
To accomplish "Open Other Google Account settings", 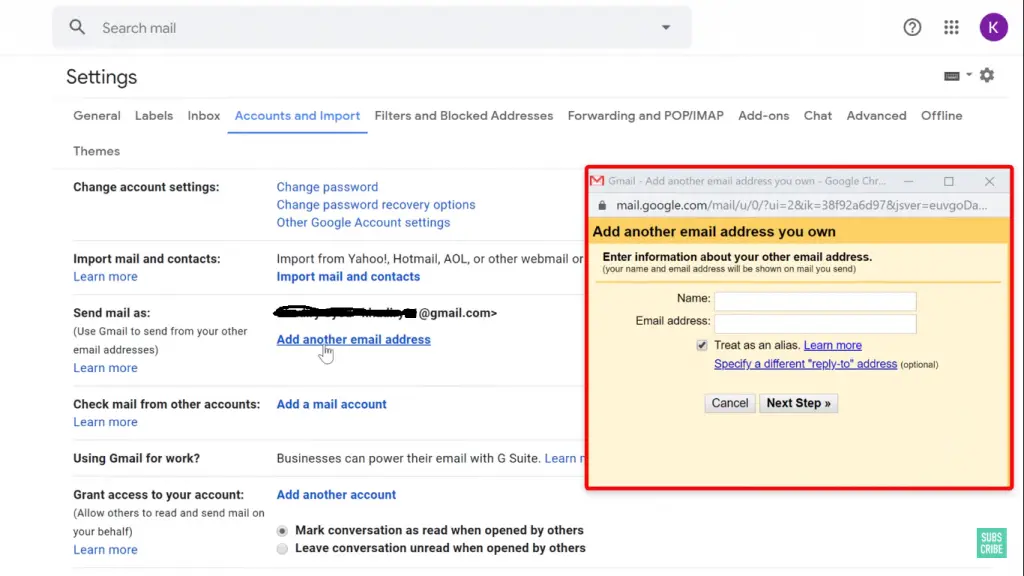I will click(x=363, y=222).
